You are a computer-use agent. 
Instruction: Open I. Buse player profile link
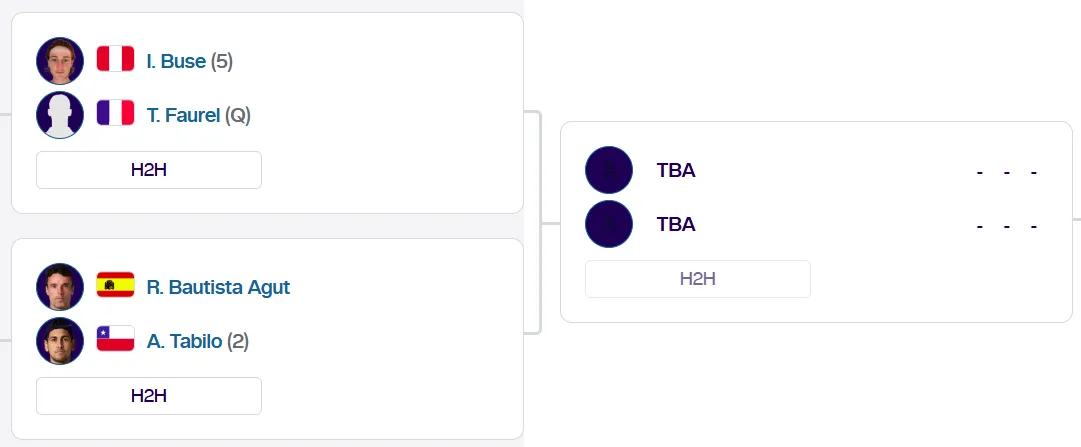tap(176, 61)
